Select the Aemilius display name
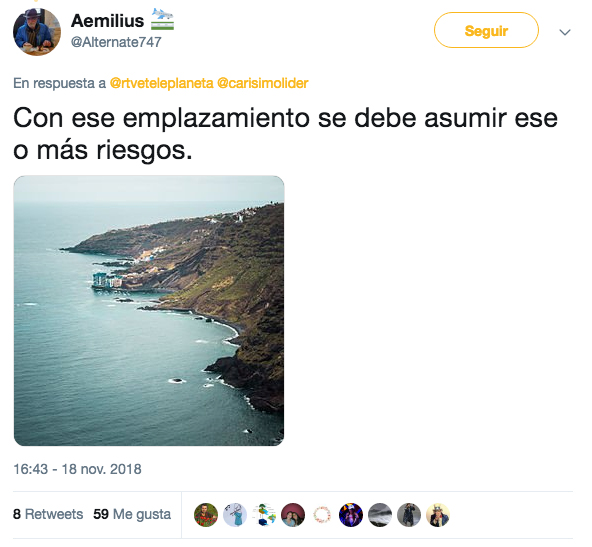The width and height of the screenshot is (592, 547). [107, 20]
